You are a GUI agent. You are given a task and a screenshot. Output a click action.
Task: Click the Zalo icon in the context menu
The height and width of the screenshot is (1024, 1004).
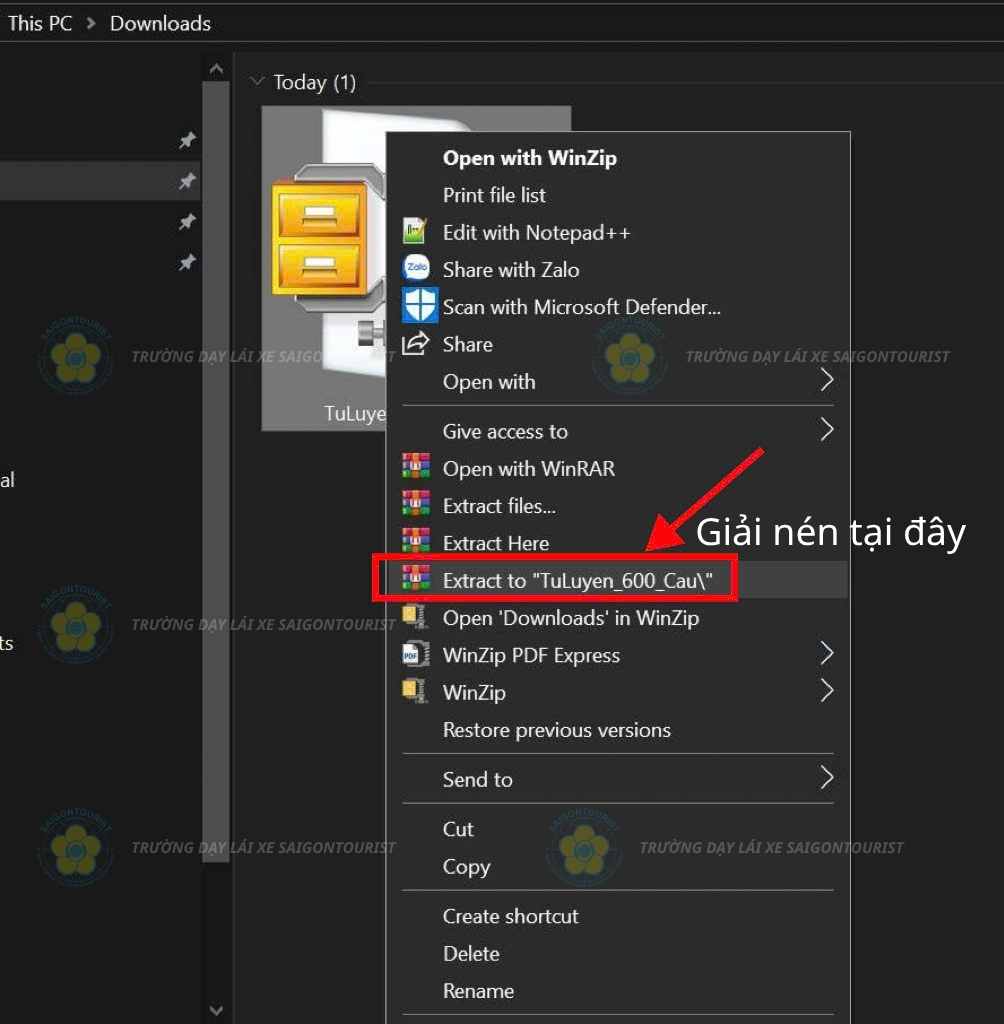click(416, 268)
